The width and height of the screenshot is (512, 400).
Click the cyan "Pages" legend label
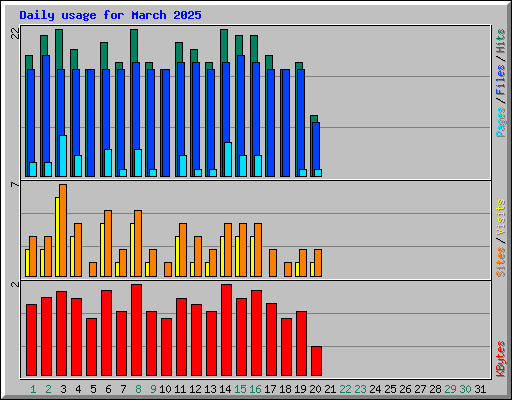point(500,122)
